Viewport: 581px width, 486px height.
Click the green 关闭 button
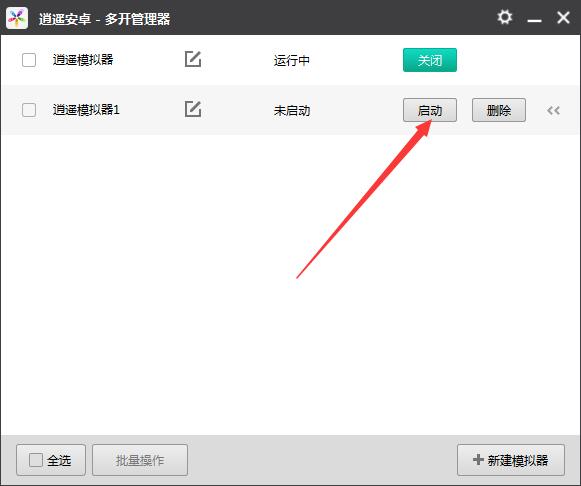(430, 60)
